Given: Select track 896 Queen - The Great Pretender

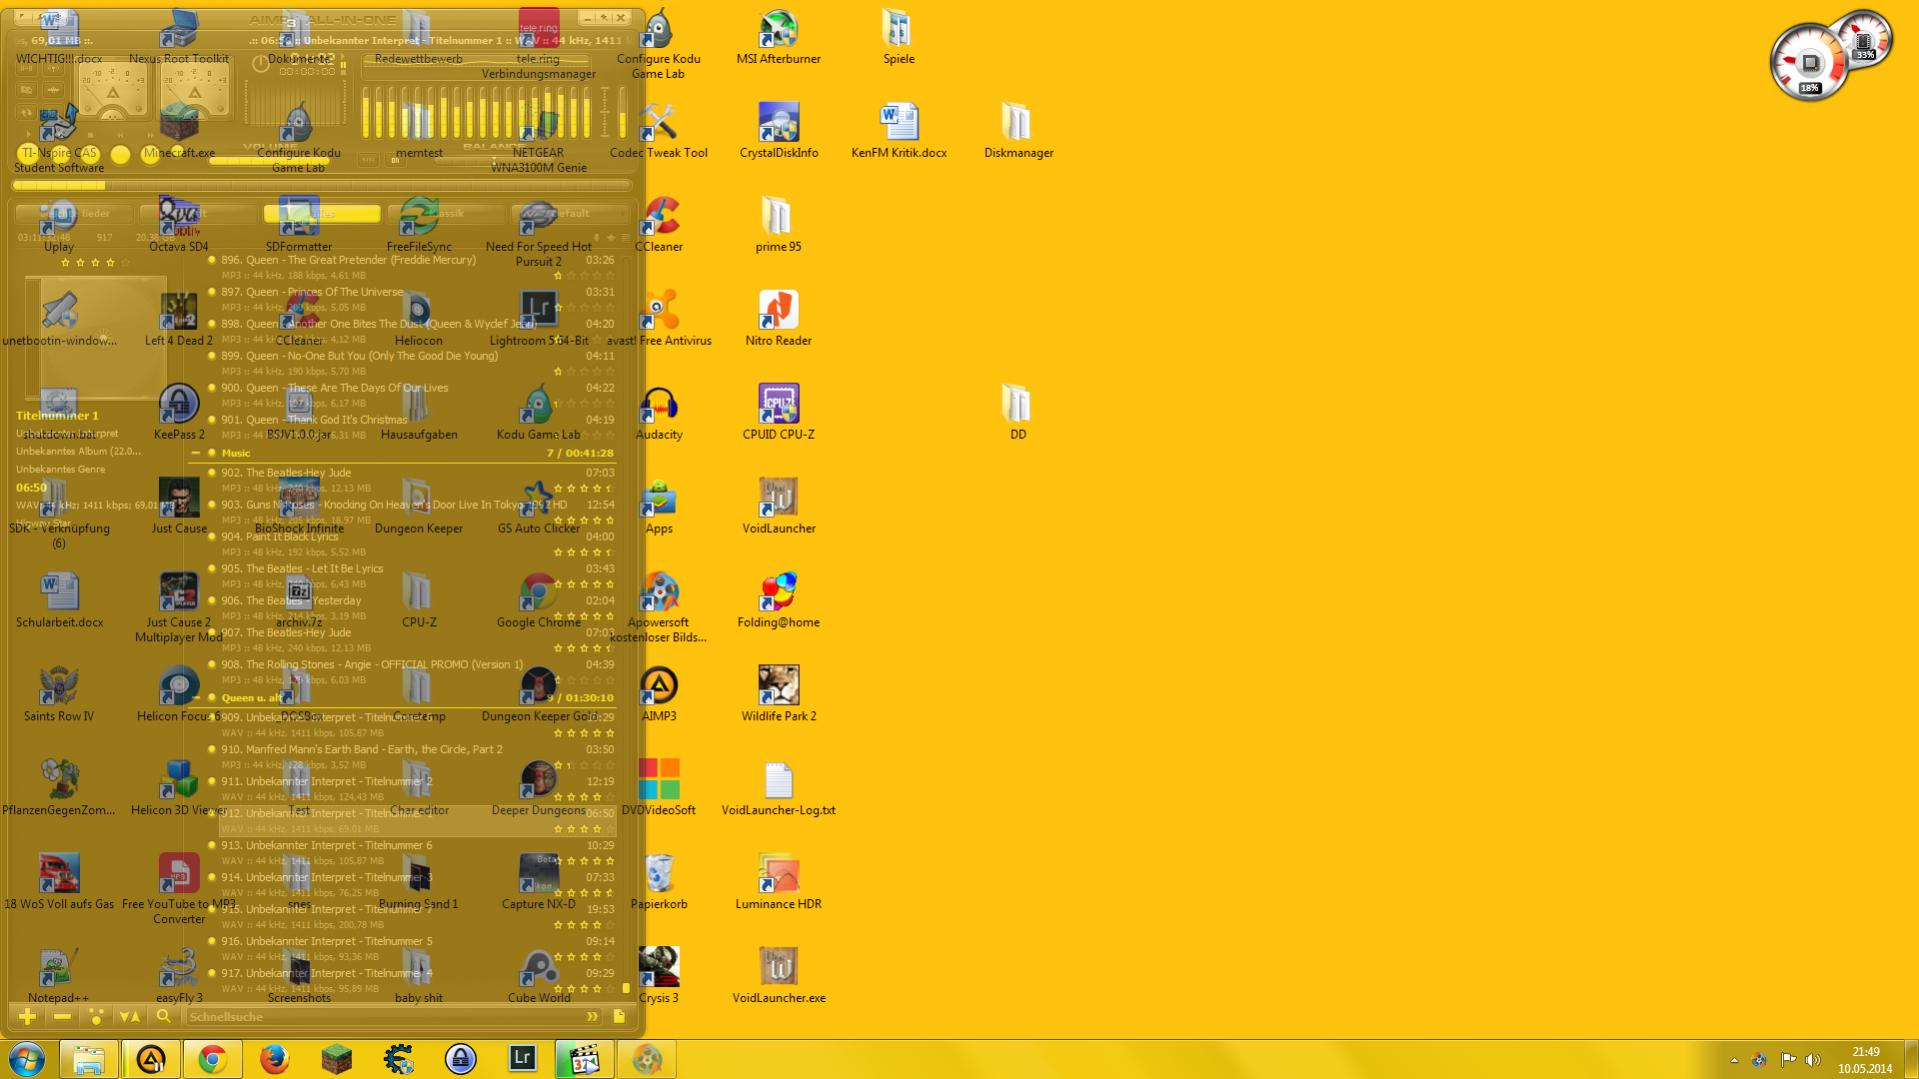Looking at the screenshot, I should [410, 267].
